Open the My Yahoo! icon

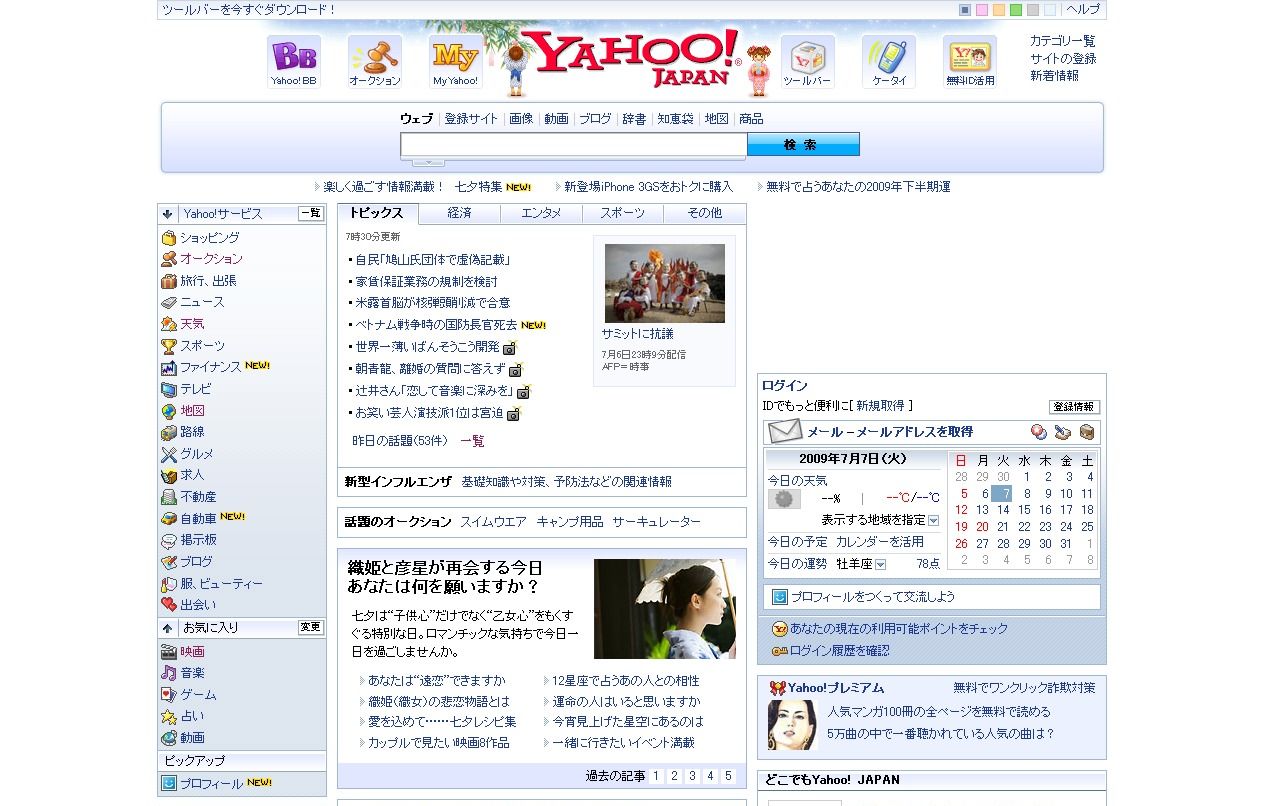click(x=456, y=61)
